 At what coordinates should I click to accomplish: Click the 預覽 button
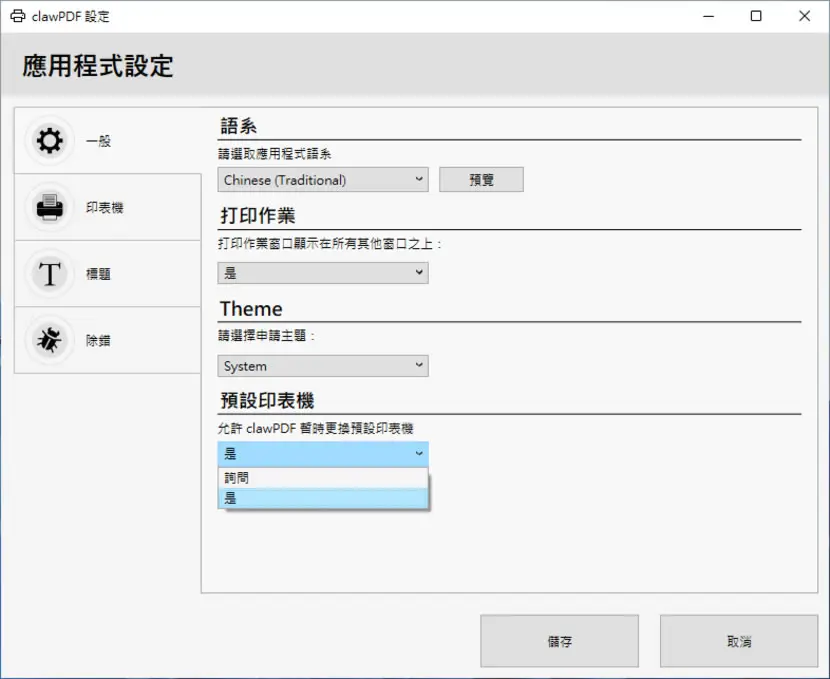481,179
